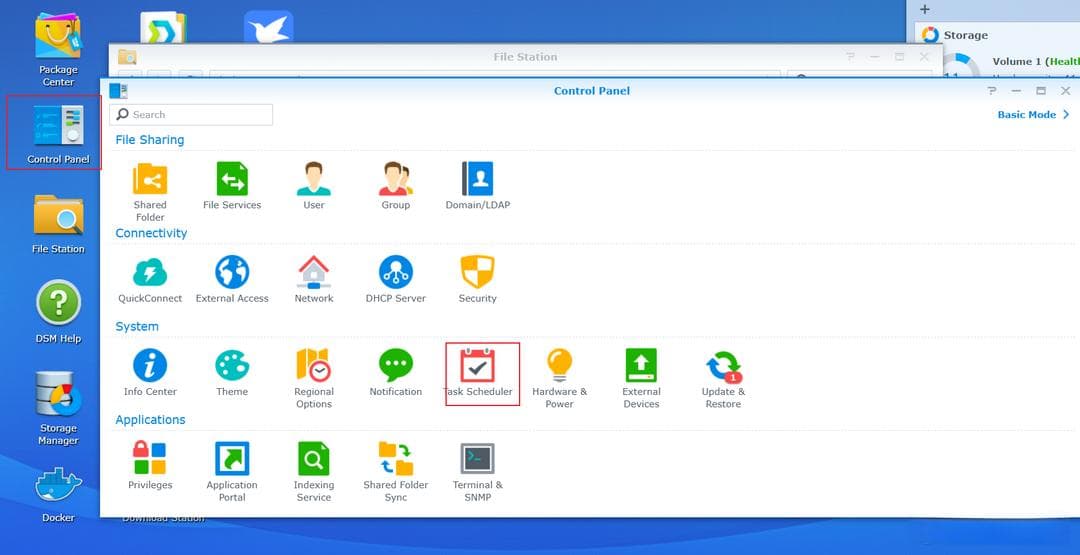This screenshot has height=555, width=1080.
Task: Launch Control Panel desktop shortcut
Action: pos(58,134)
